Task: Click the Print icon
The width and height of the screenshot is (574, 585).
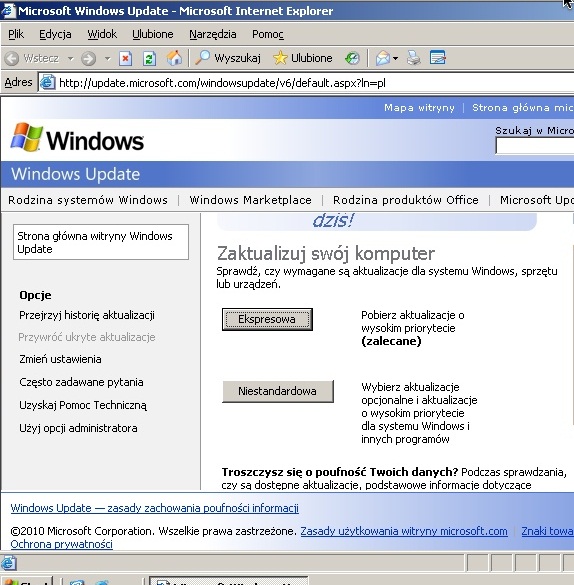Action: coord(414,58)
